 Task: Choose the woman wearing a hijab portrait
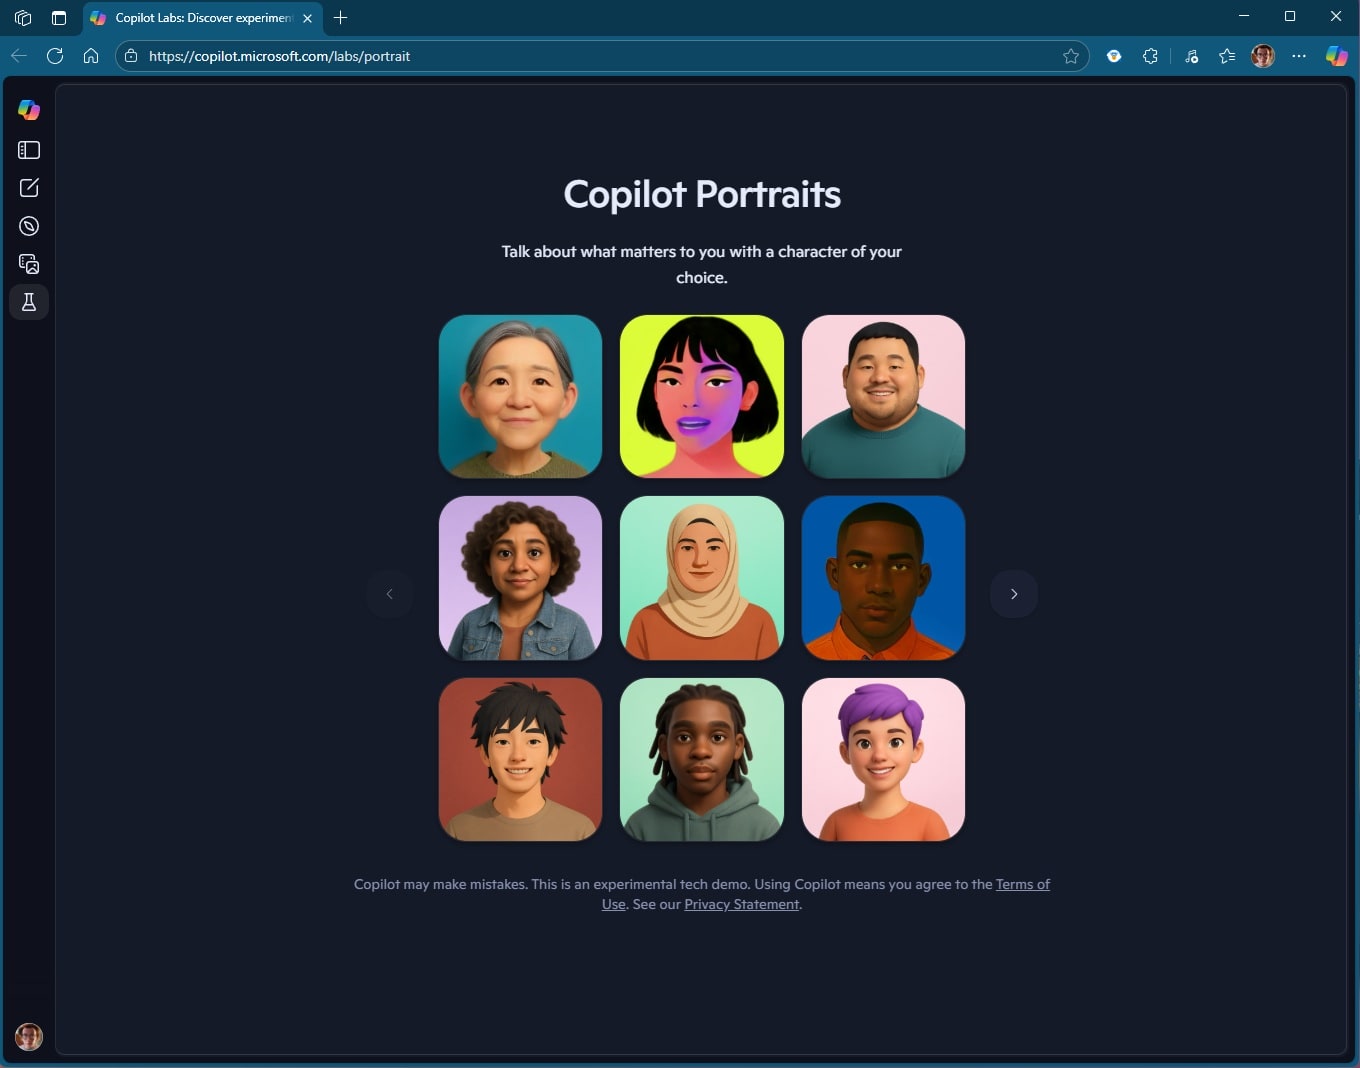click(702, 578)
